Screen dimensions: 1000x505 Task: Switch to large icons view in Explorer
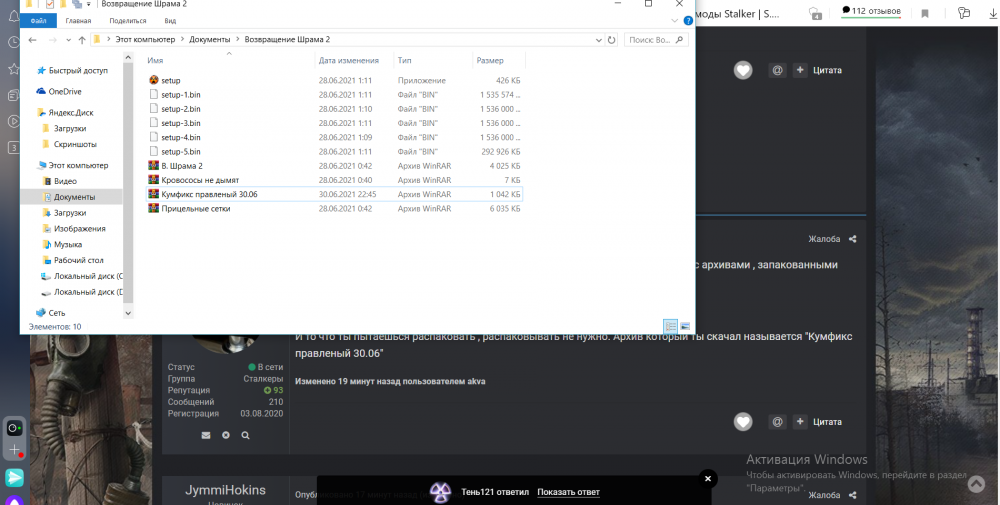point(685,326)
